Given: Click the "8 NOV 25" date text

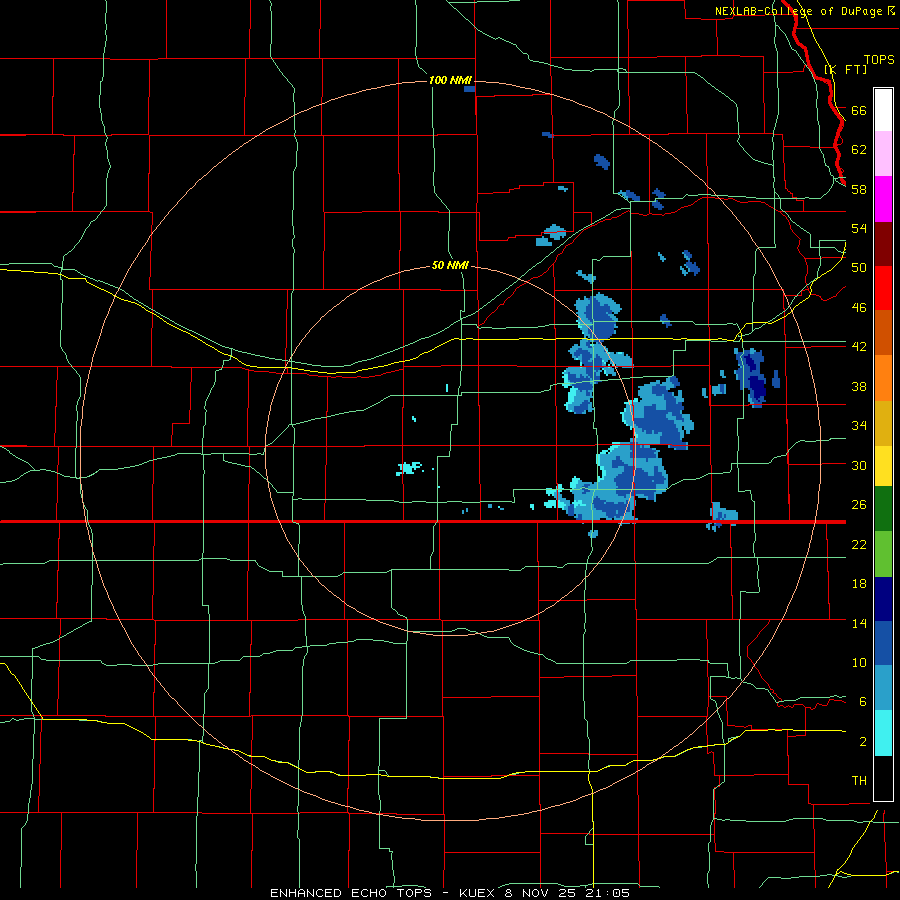Looking at the screenshot, I should [x=542, y=893].
